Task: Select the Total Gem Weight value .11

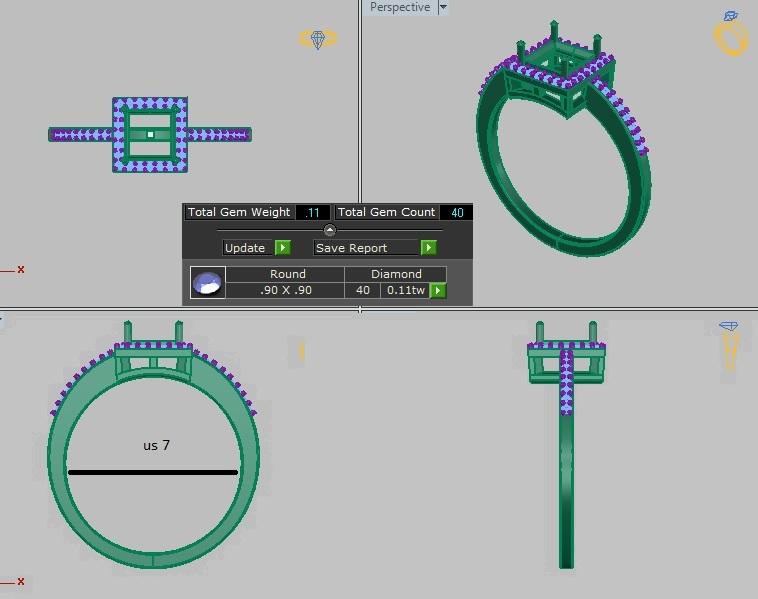Action: click(x=313, y=212)
